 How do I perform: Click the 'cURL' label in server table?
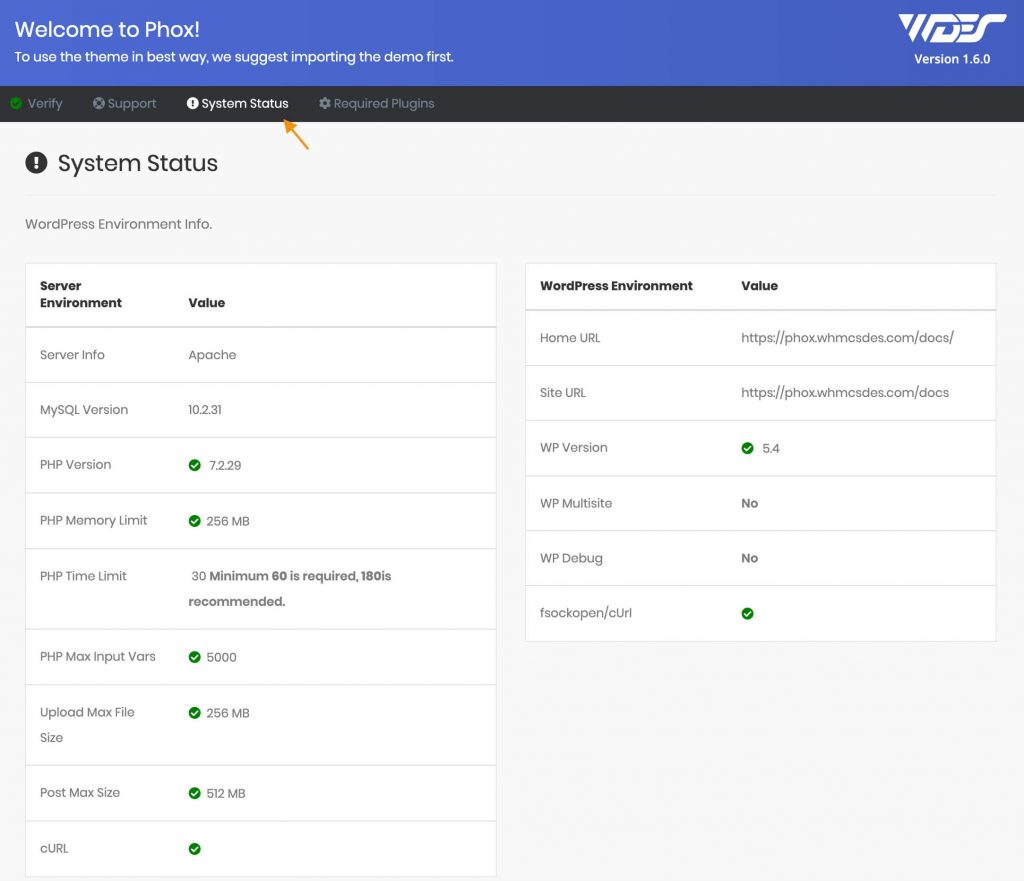(x=54, y=848)
